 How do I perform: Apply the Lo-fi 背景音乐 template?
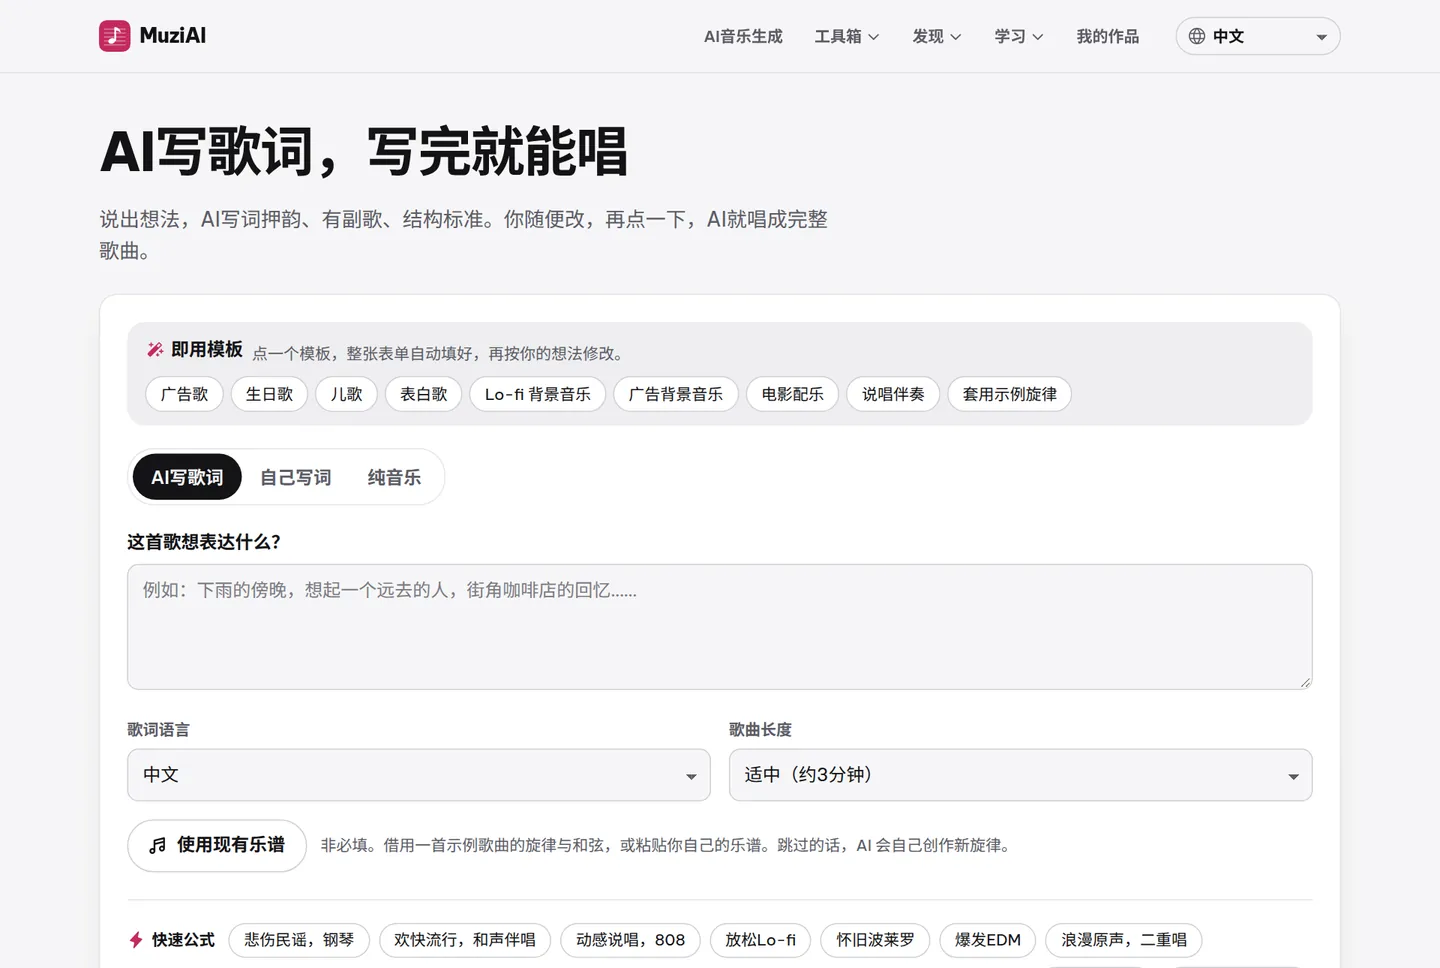[538, 394]
